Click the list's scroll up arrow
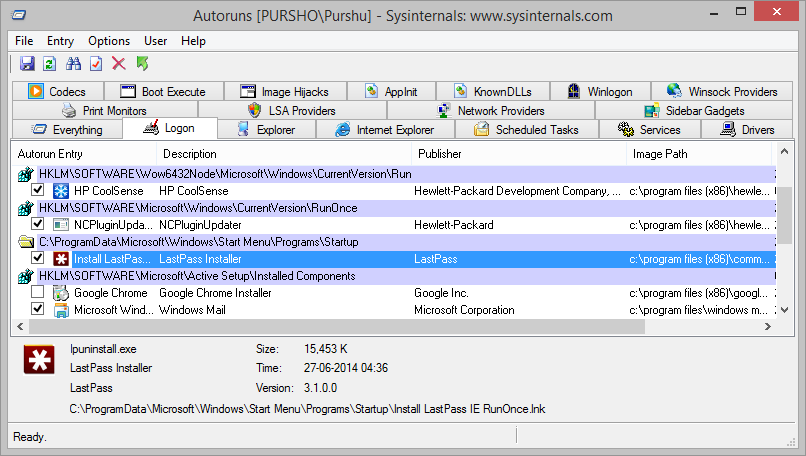The height and width of the screenshot is (456, 806). pyautogui.click(x=784, y=151)
